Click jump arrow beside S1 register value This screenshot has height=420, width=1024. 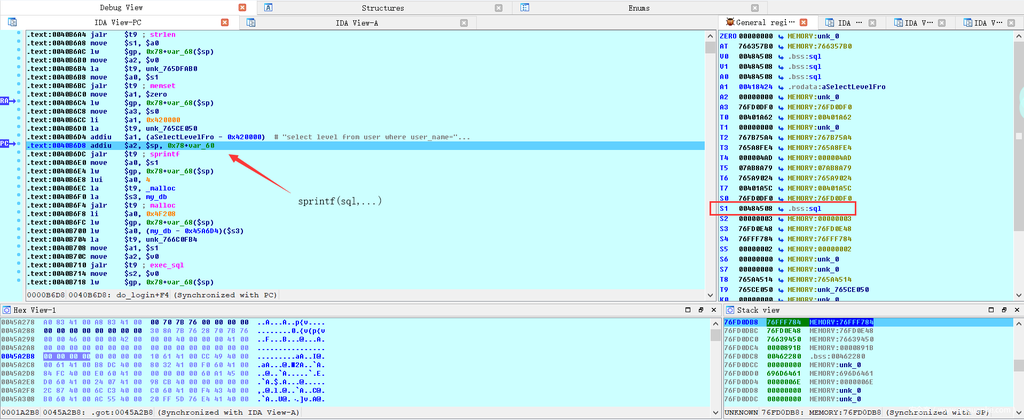tap(780, 209)
